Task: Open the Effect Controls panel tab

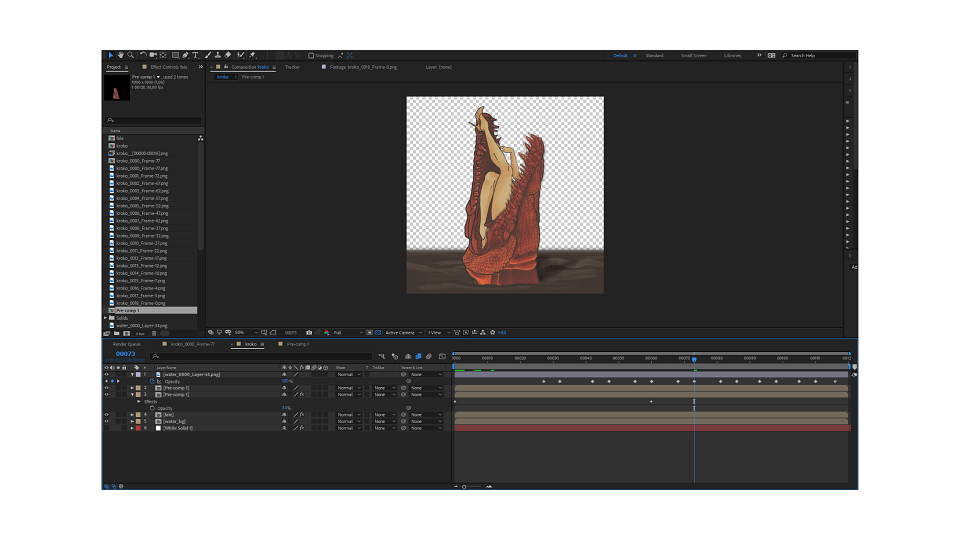Action: coord(168,67)
